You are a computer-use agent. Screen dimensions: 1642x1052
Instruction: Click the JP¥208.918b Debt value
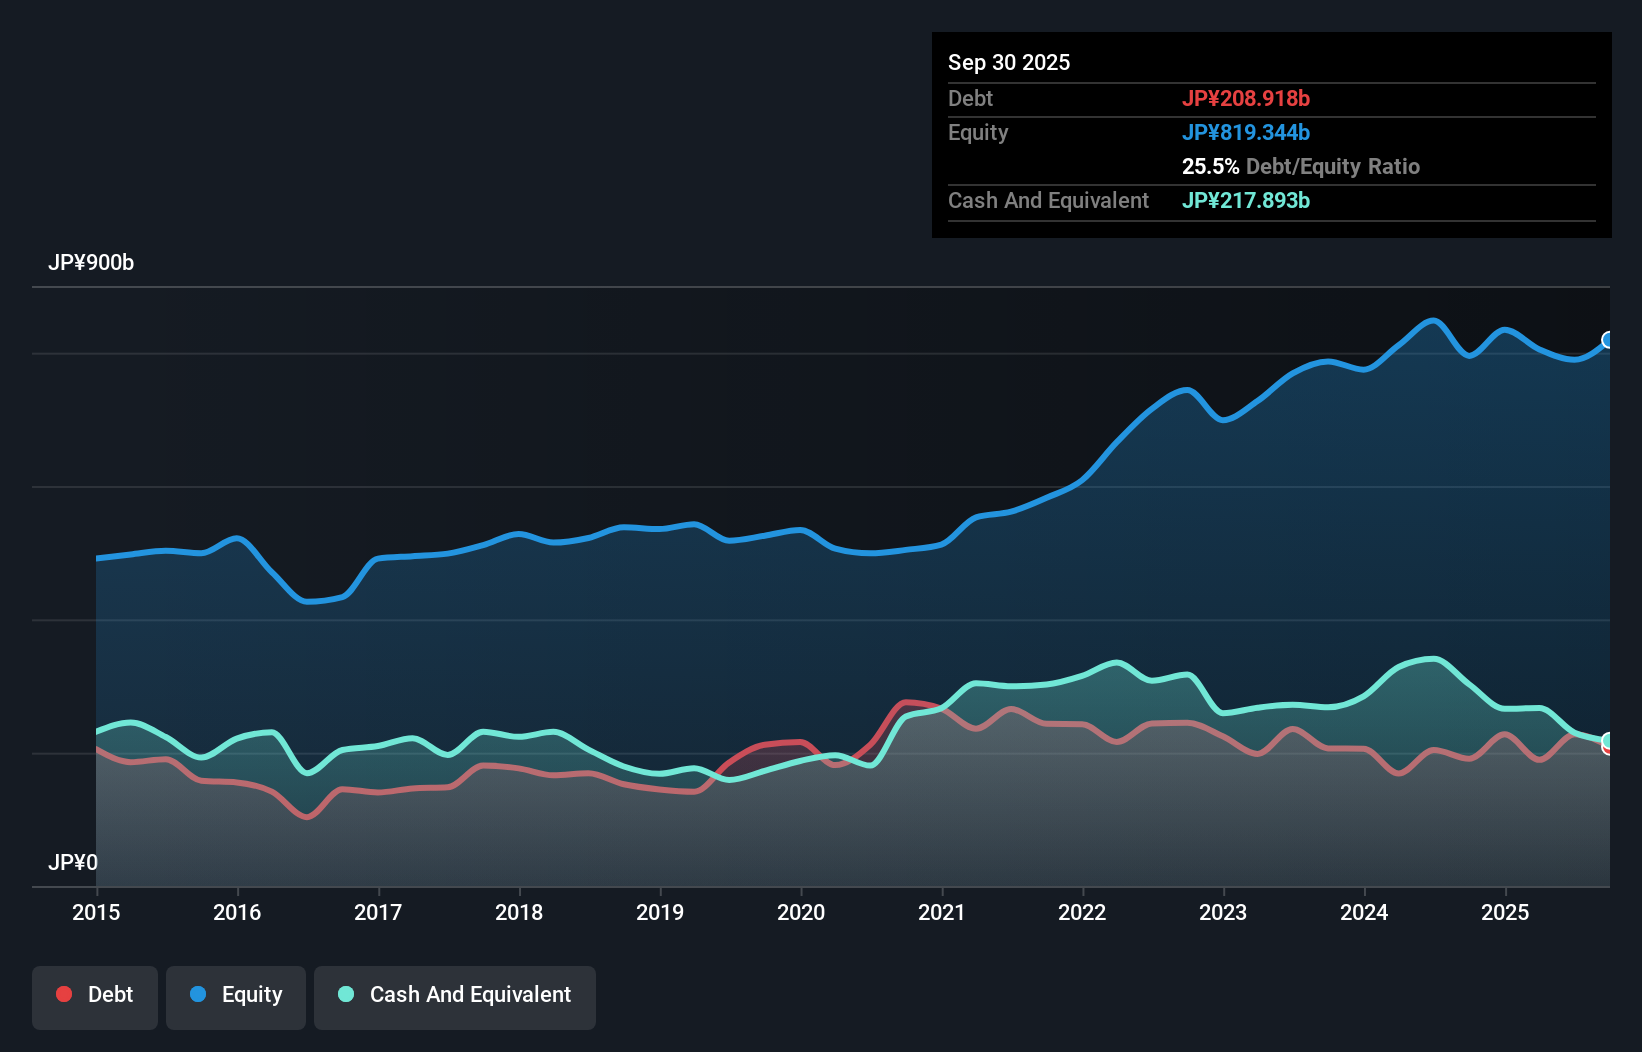click(1248, 98)
